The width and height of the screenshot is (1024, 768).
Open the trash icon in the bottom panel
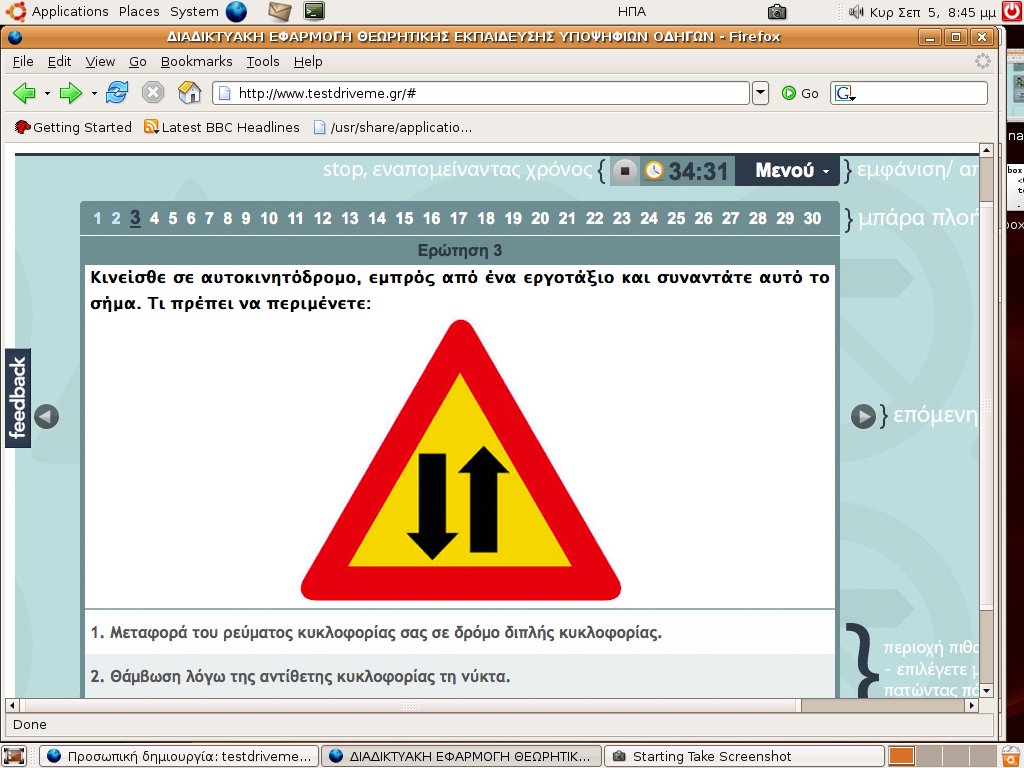[x=1011, y=756]
